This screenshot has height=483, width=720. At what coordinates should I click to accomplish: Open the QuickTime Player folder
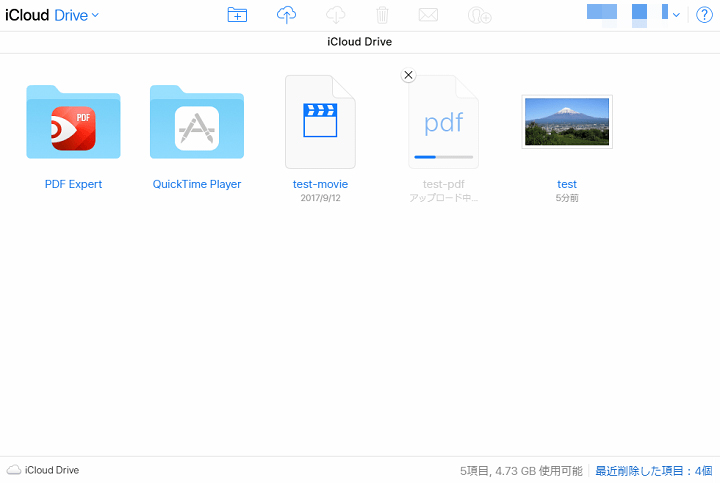pyautogui.click(x=197, y=122)
